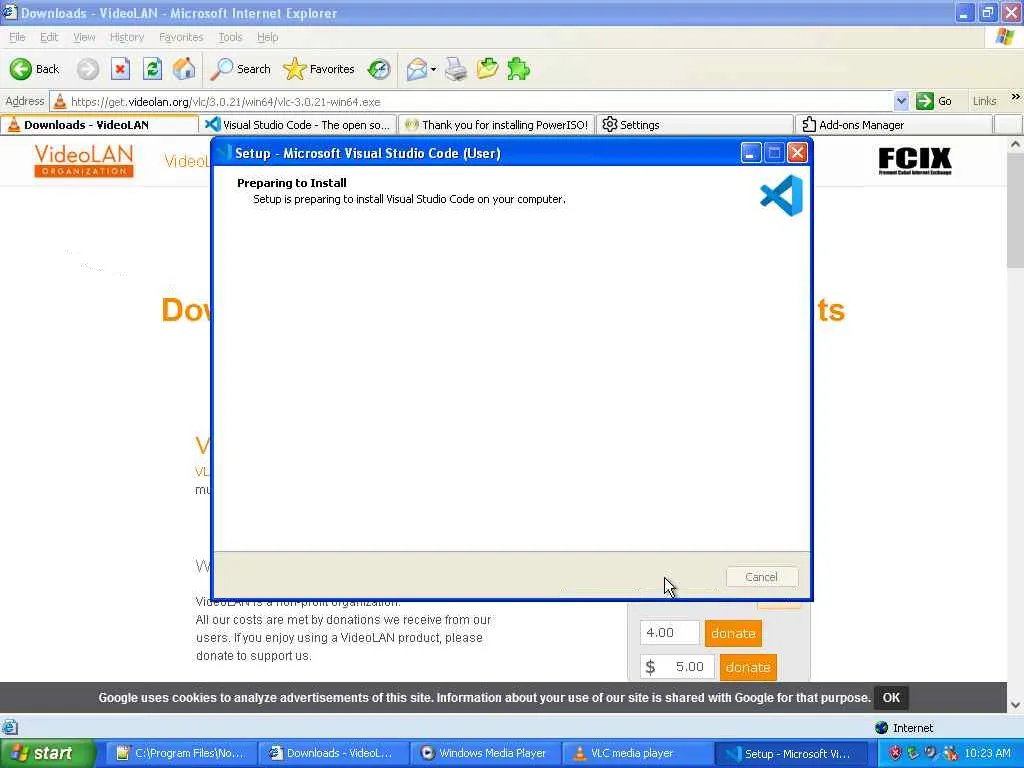Open the Favorites star button
1024x768 pixels.
pyautogui.click(x=319, y=69)
